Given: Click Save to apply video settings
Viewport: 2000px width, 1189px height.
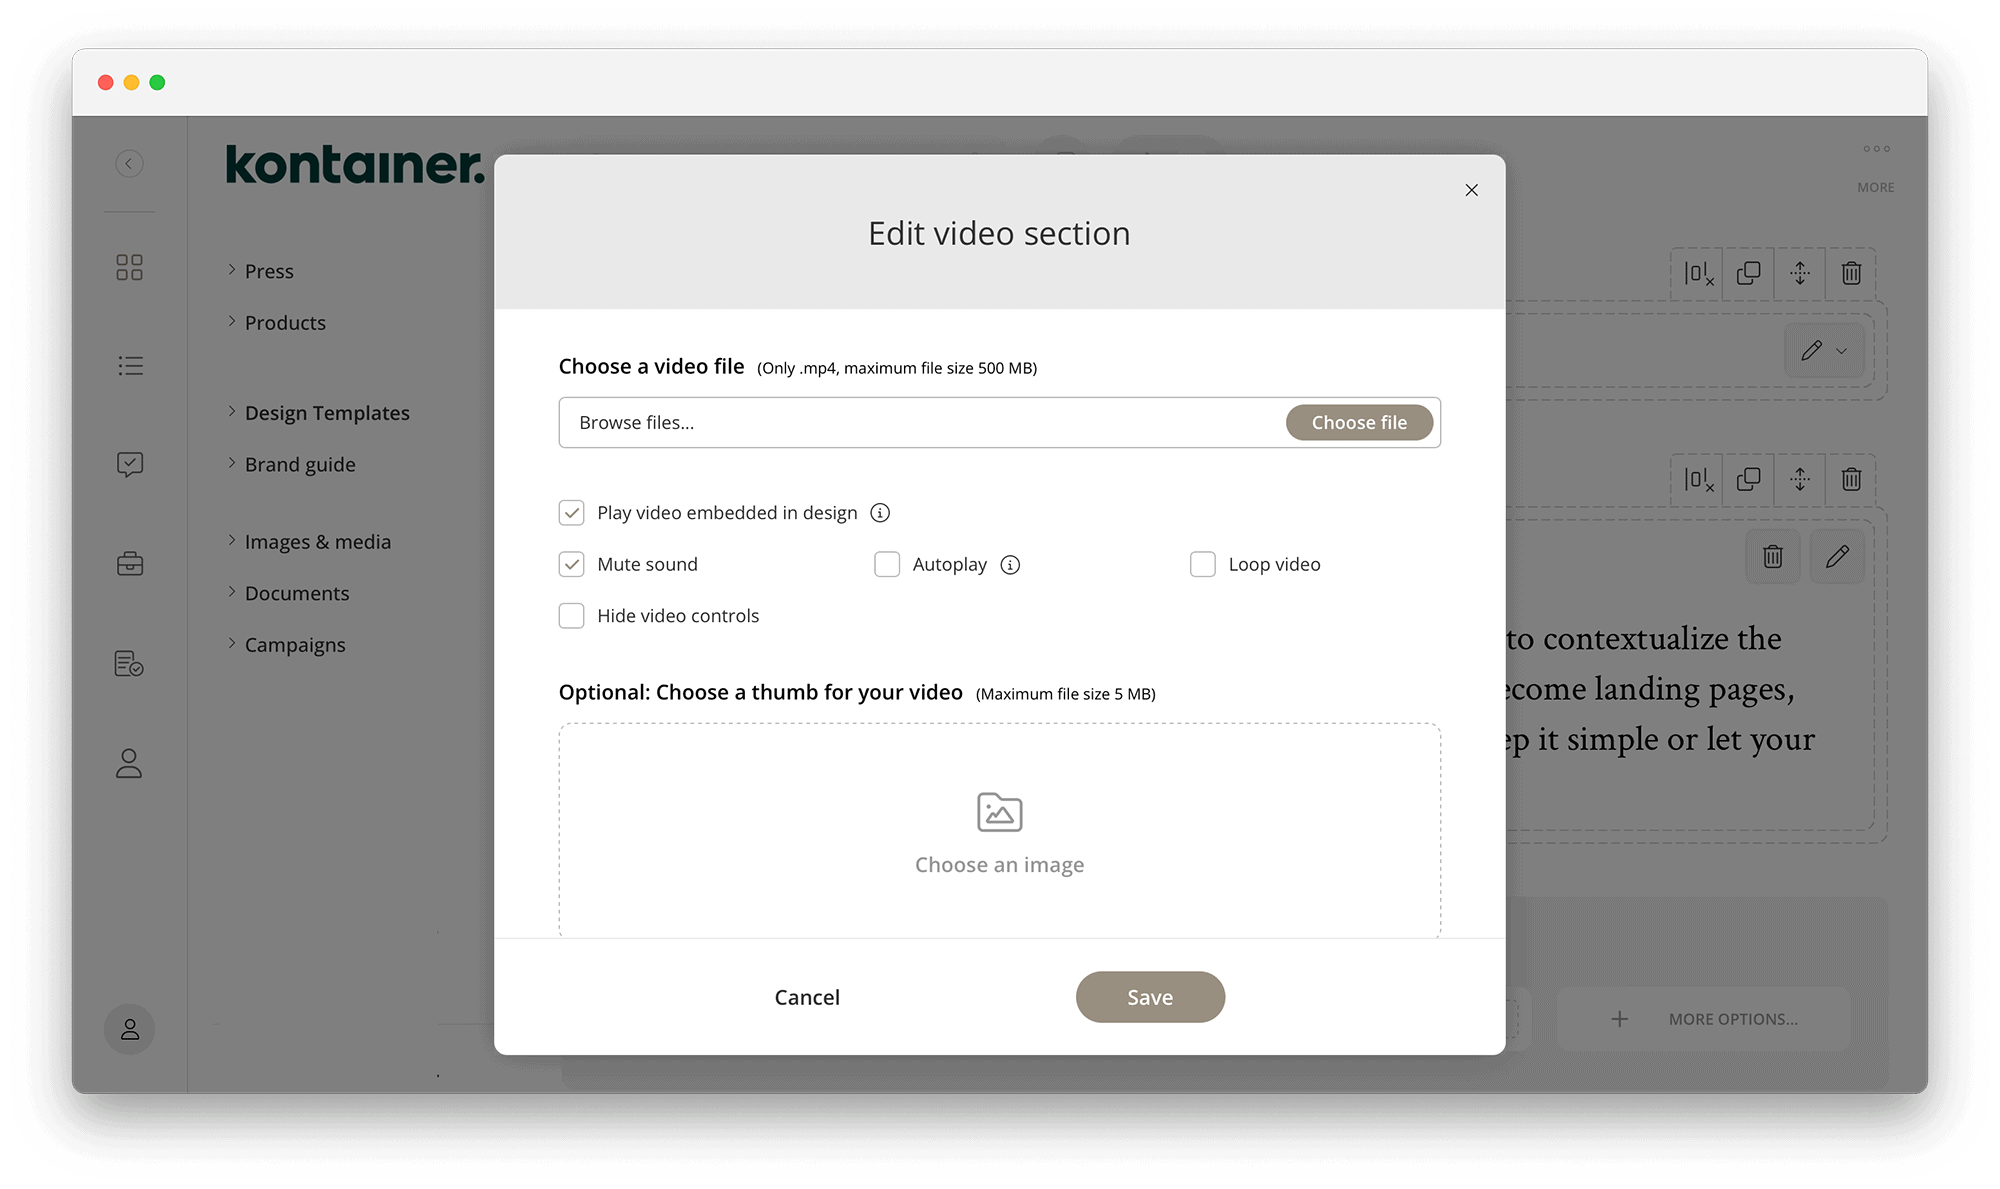Looking at the screenshot, I should [1149, 997].
